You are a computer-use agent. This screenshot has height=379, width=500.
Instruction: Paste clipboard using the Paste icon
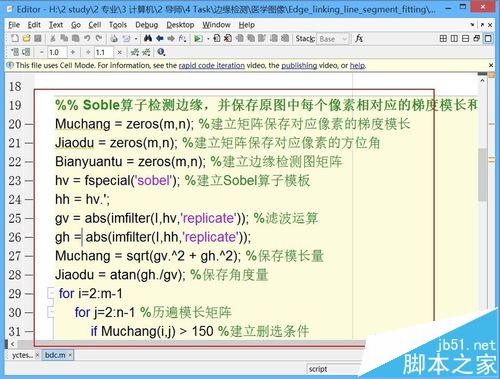[x=75, y=38]
